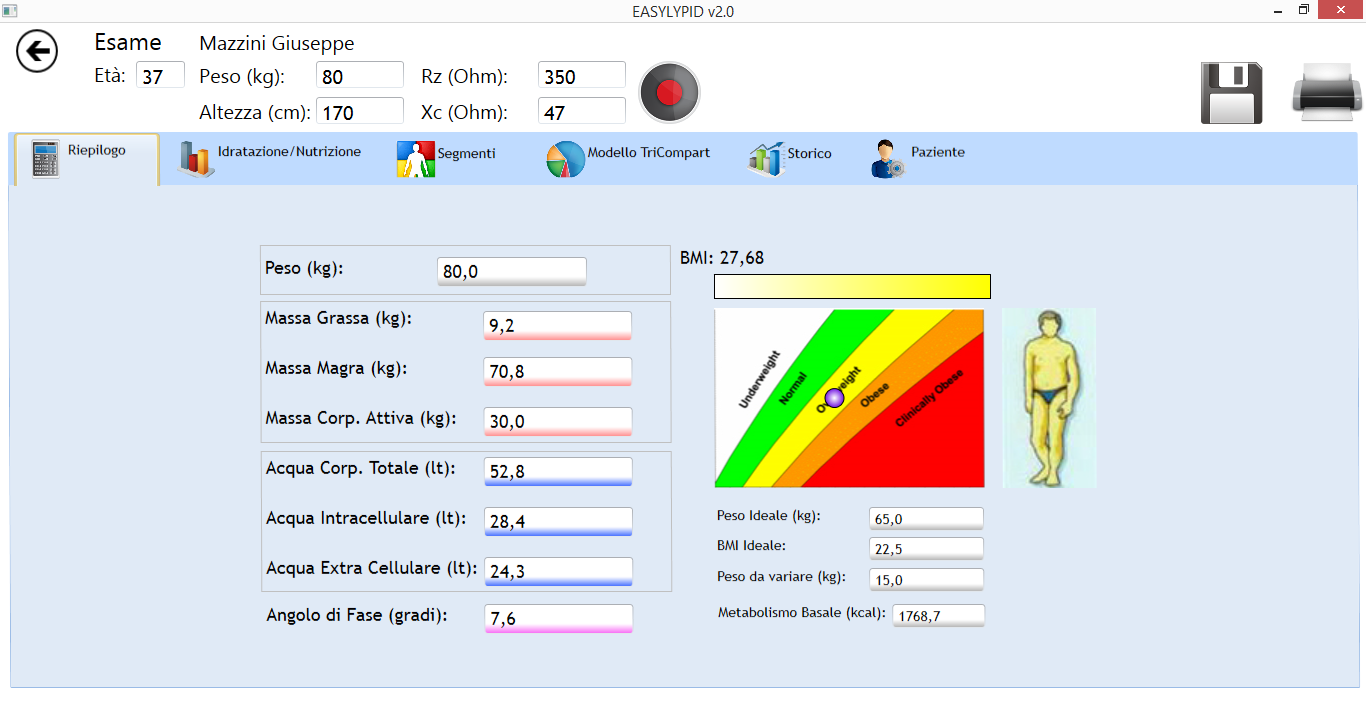Click the Acqua Corp. Totale value field
This screenshot has width=1366, height=728.
pos(558,471)
